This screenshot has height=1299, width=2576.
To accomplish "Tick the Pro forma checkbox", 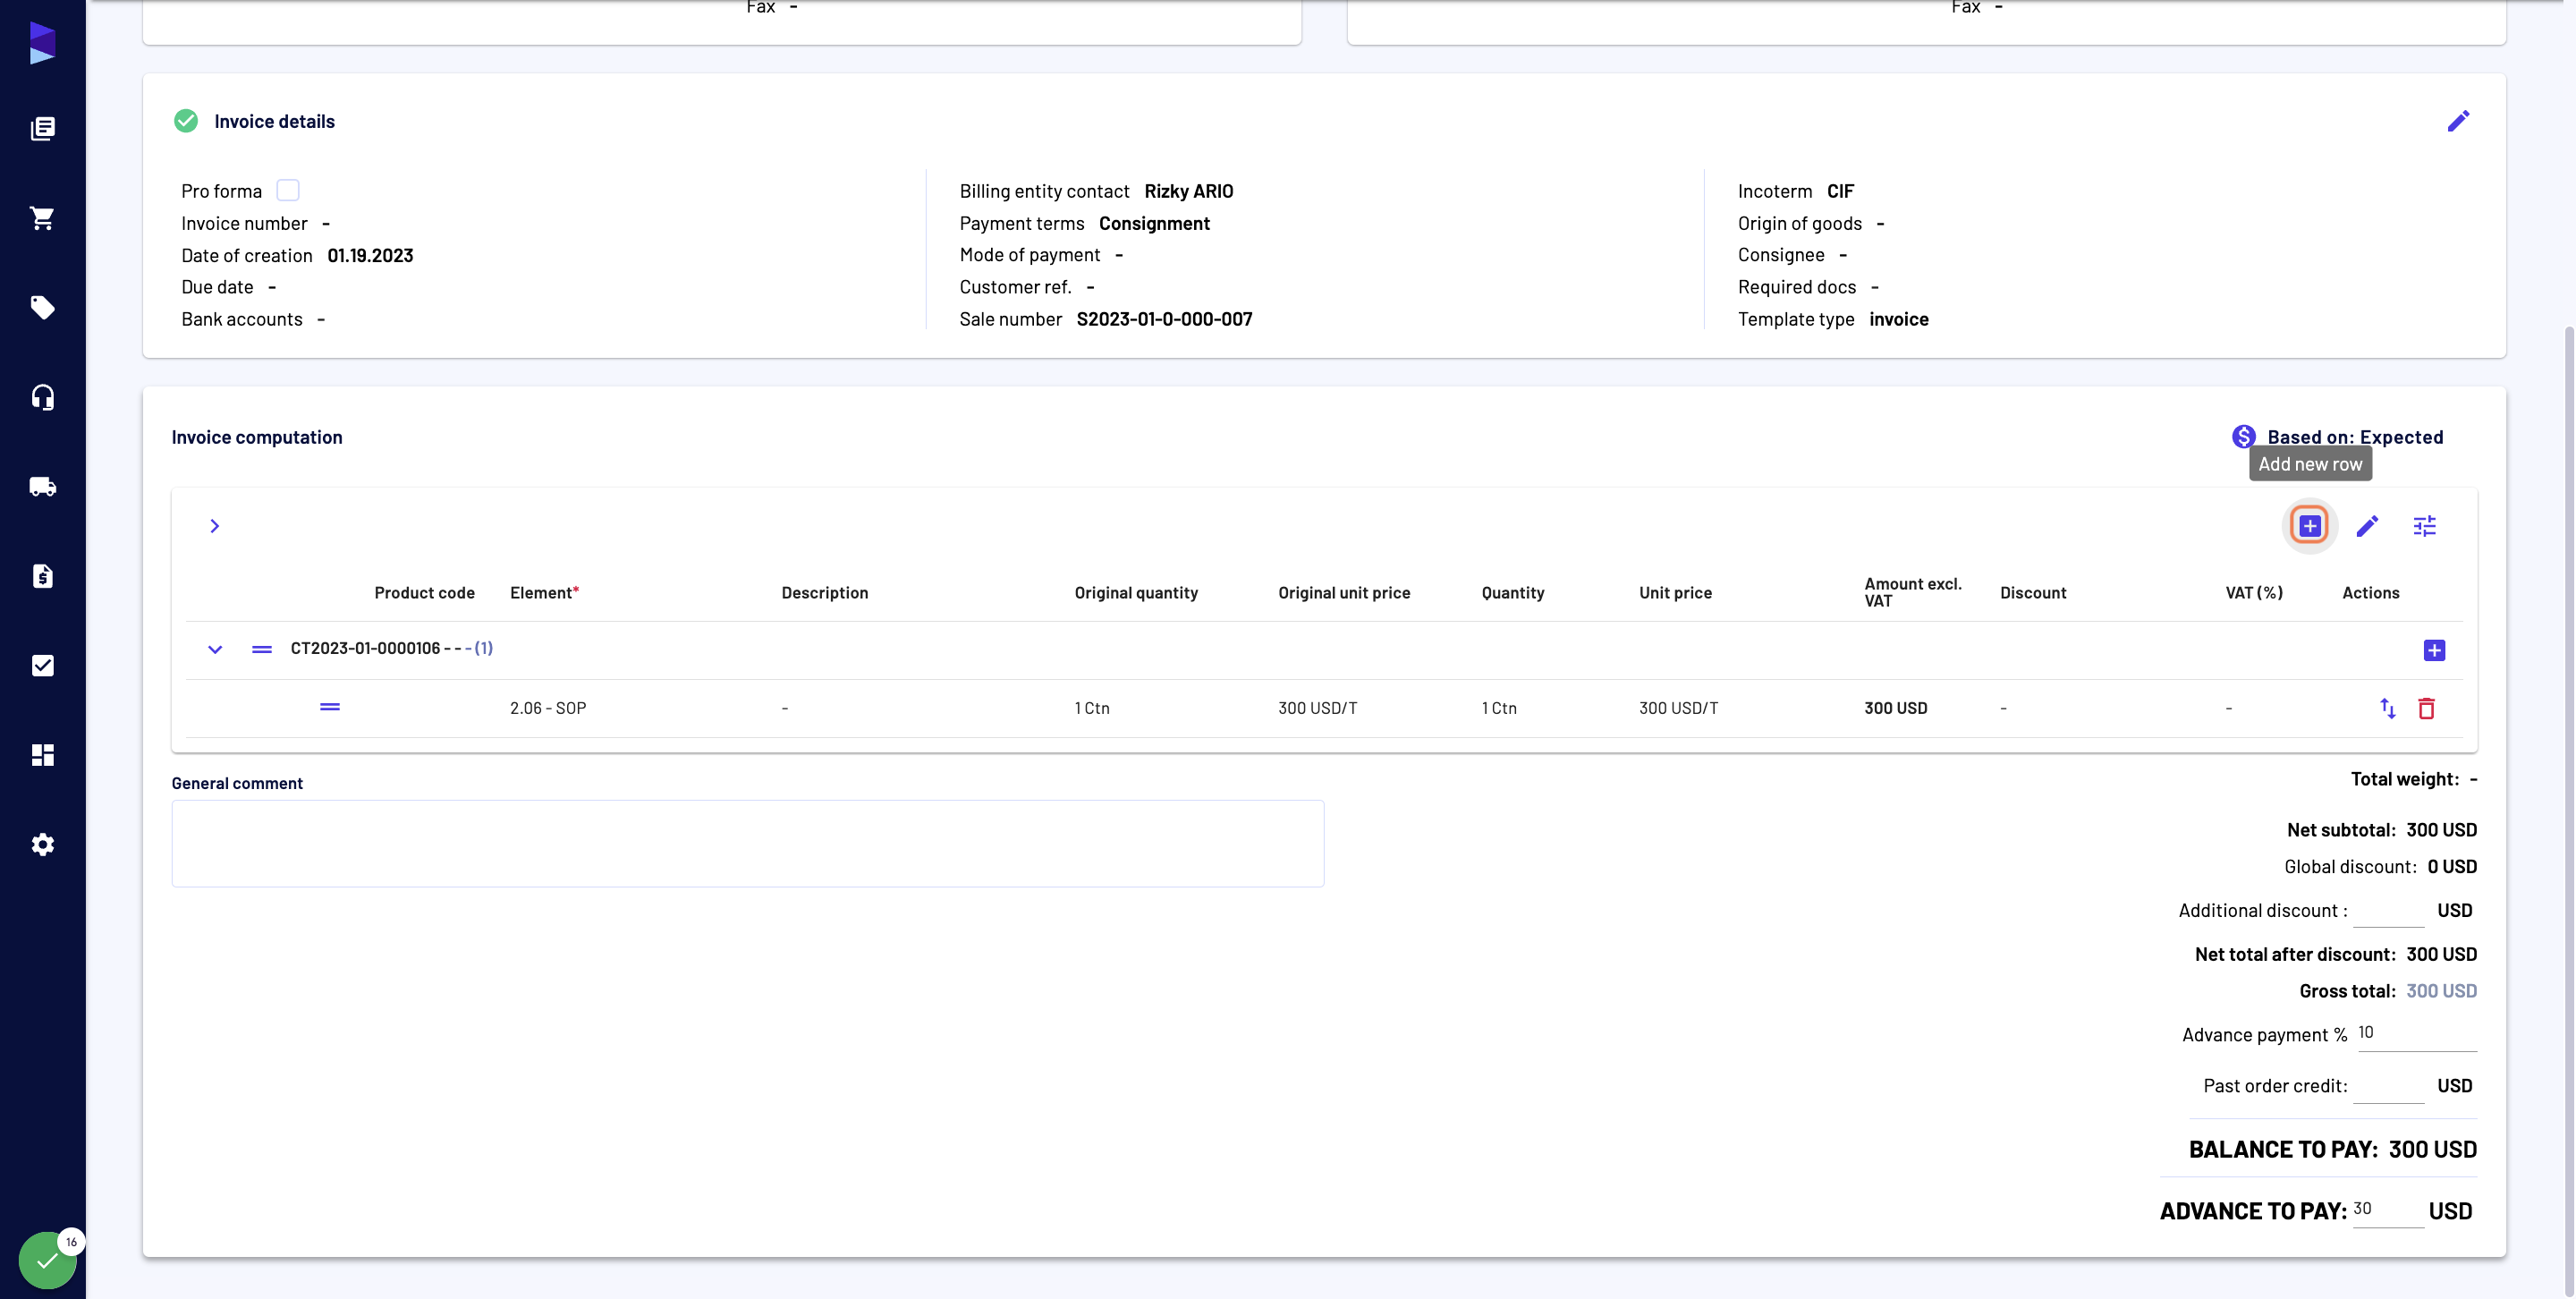I will (x=288, y=190).
